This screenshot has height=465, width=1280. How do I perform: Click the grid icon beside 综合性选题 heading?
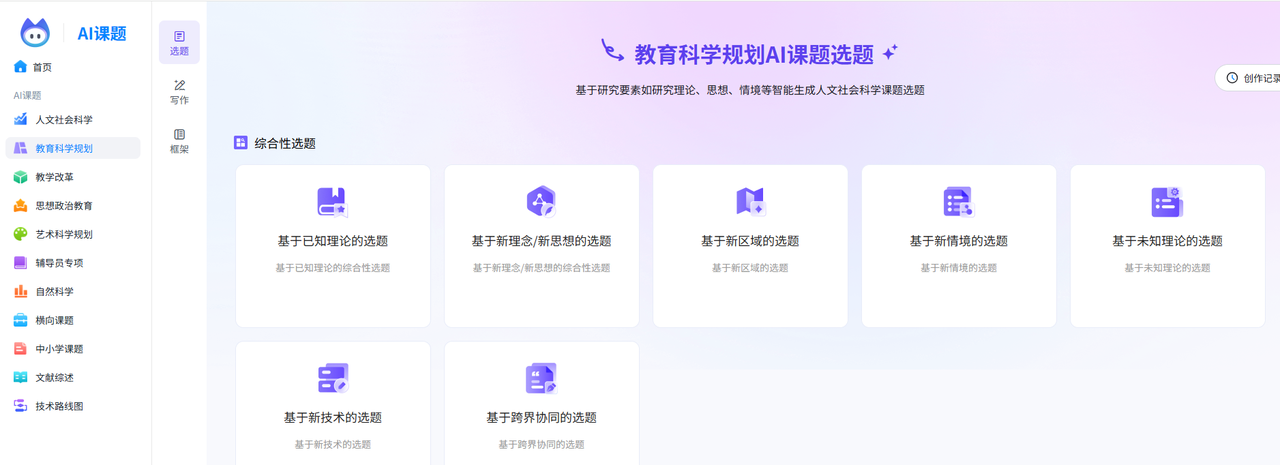click(x=240, y=143)
